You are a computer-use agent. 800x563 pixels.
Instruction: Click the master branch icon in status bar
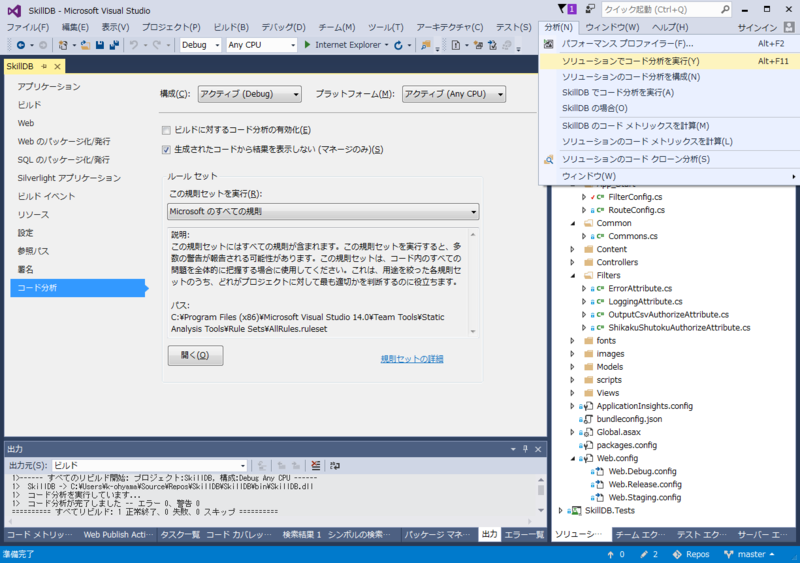[729, 554]
